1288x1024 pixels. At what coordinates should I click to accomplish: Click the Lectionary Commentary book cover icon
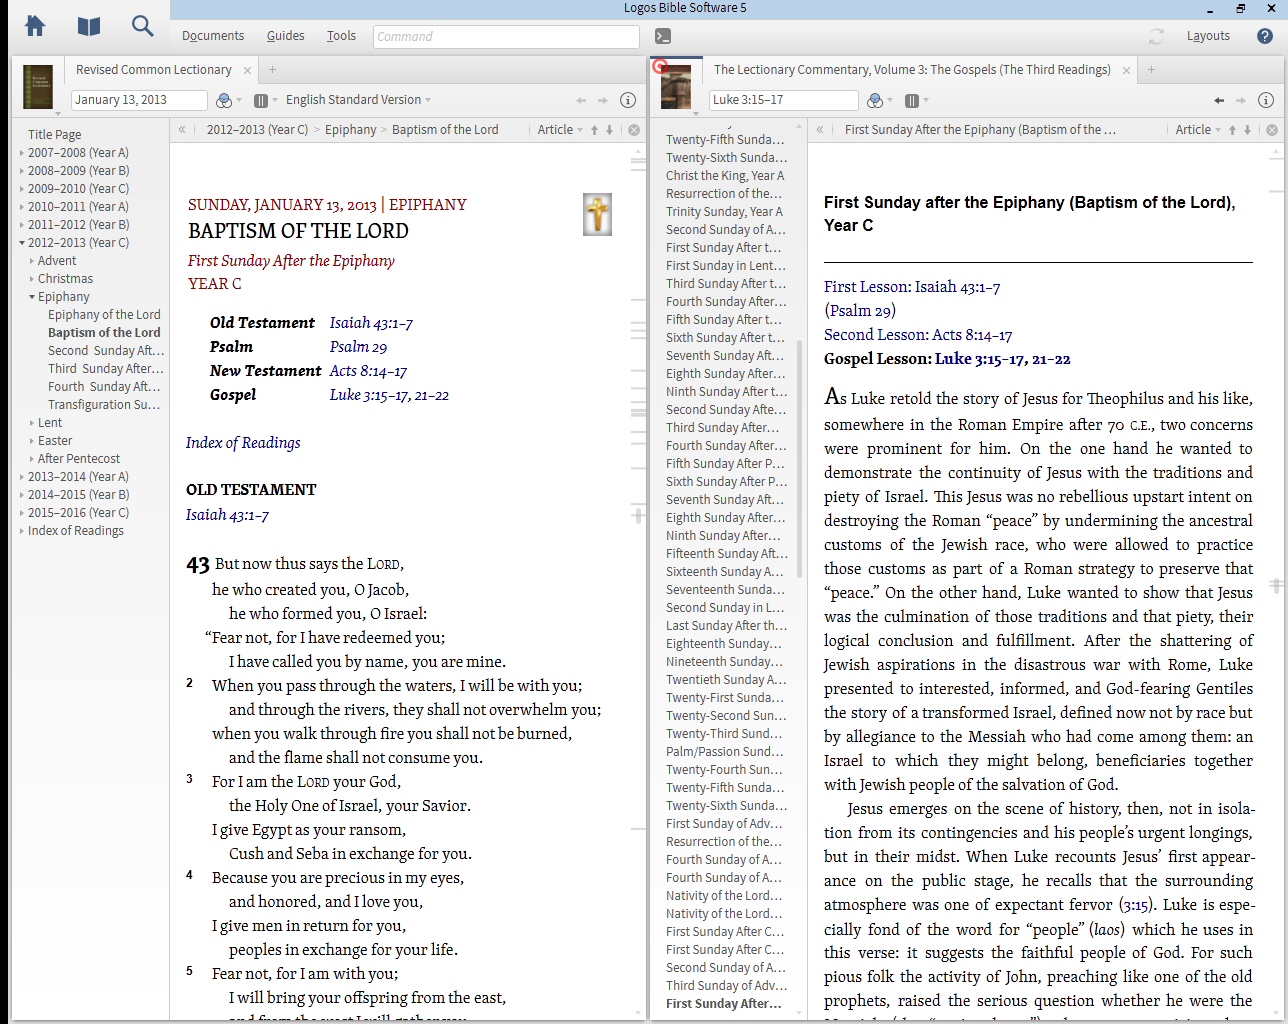click(x=676, y=87)
